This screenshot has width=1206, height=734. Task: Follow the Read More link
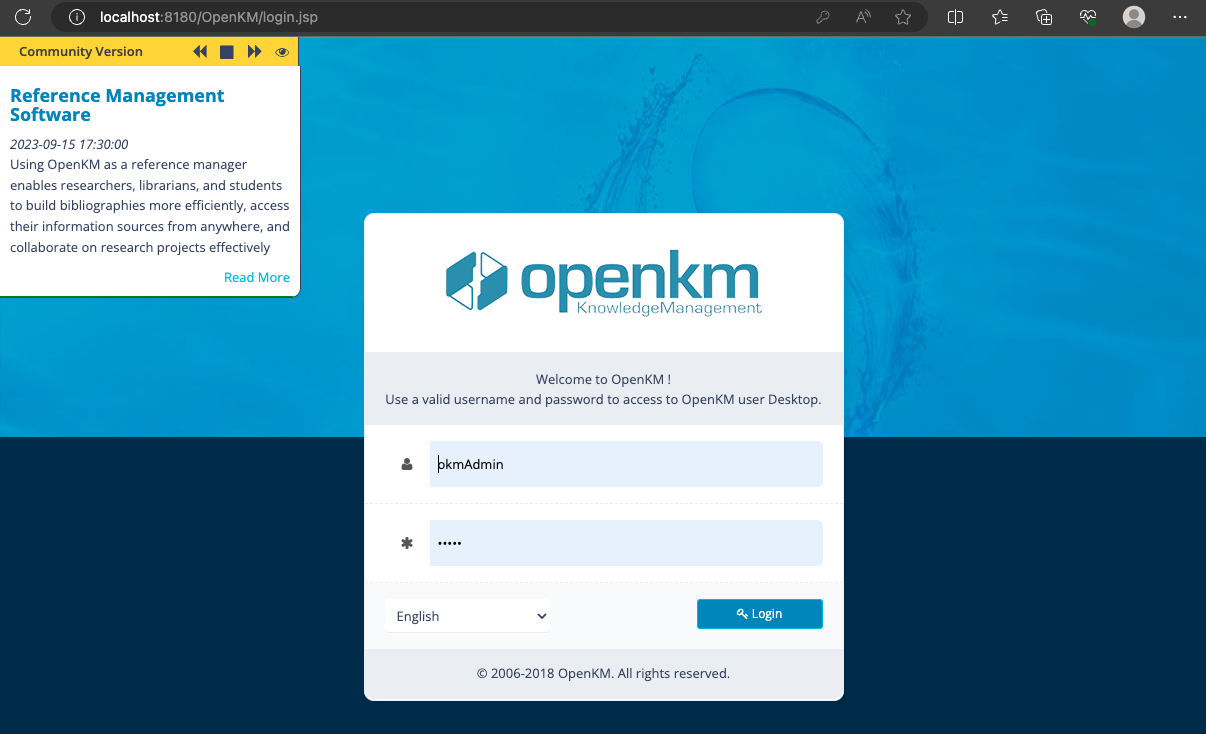pos(257,277)
